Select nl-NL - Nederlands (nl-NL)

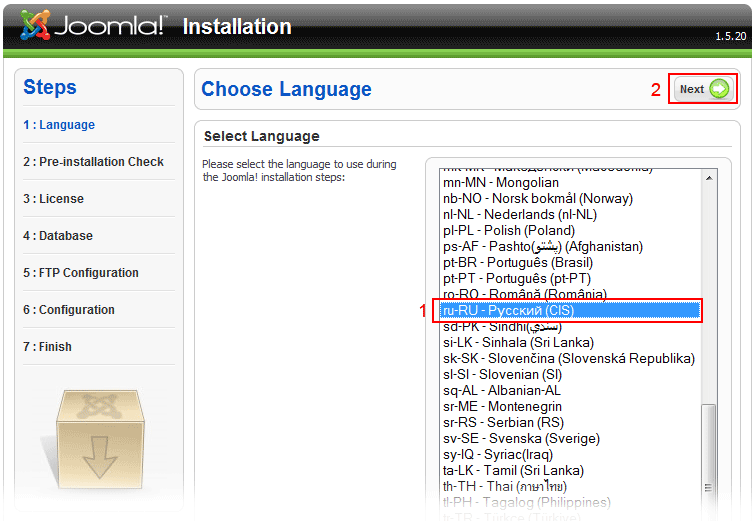(571, 214)
